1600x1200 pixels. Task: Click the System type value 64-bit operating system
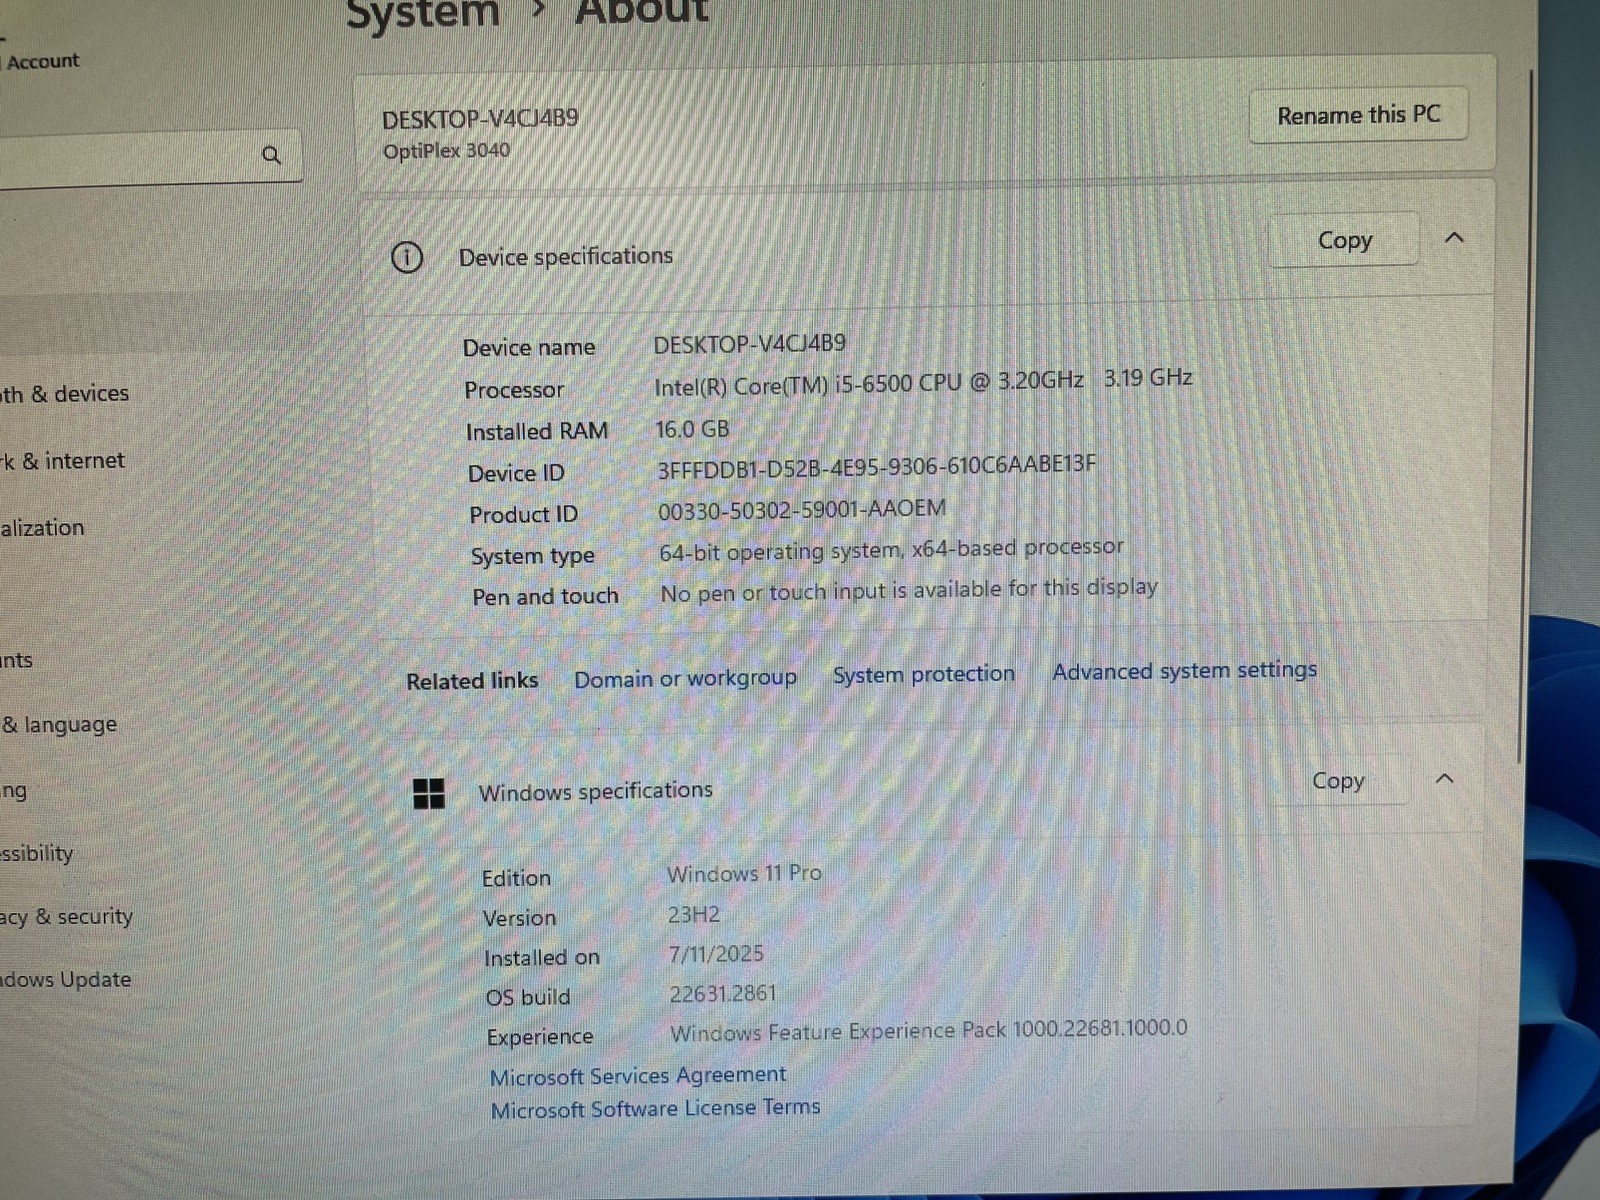(x=891, y=550)
